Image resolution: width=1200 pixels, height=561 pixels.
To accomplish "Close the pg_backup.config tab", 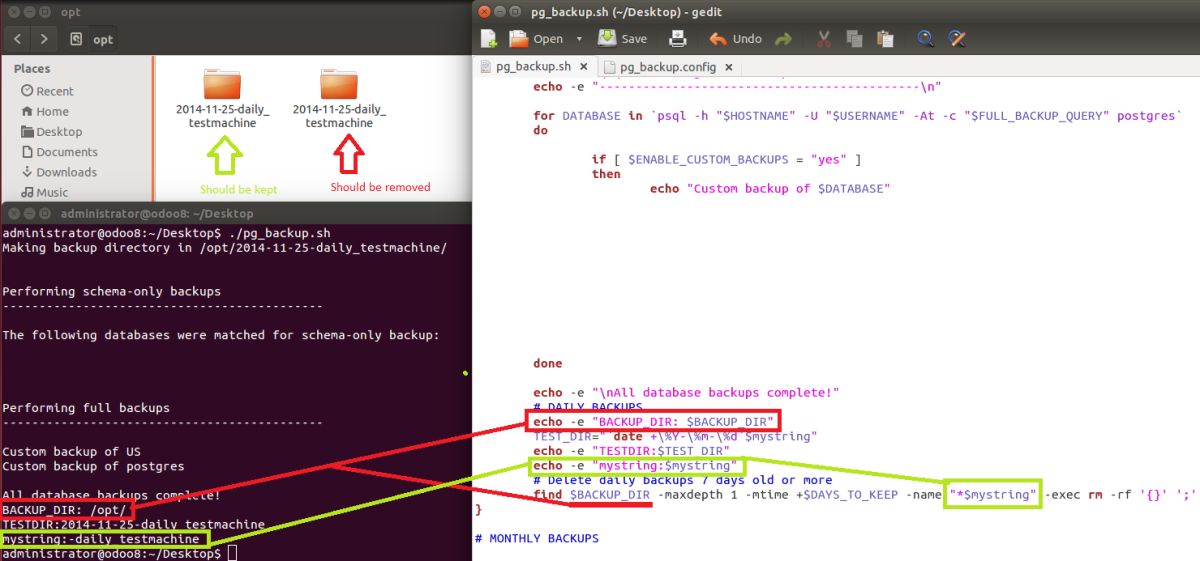I will [x=728, y=67].
